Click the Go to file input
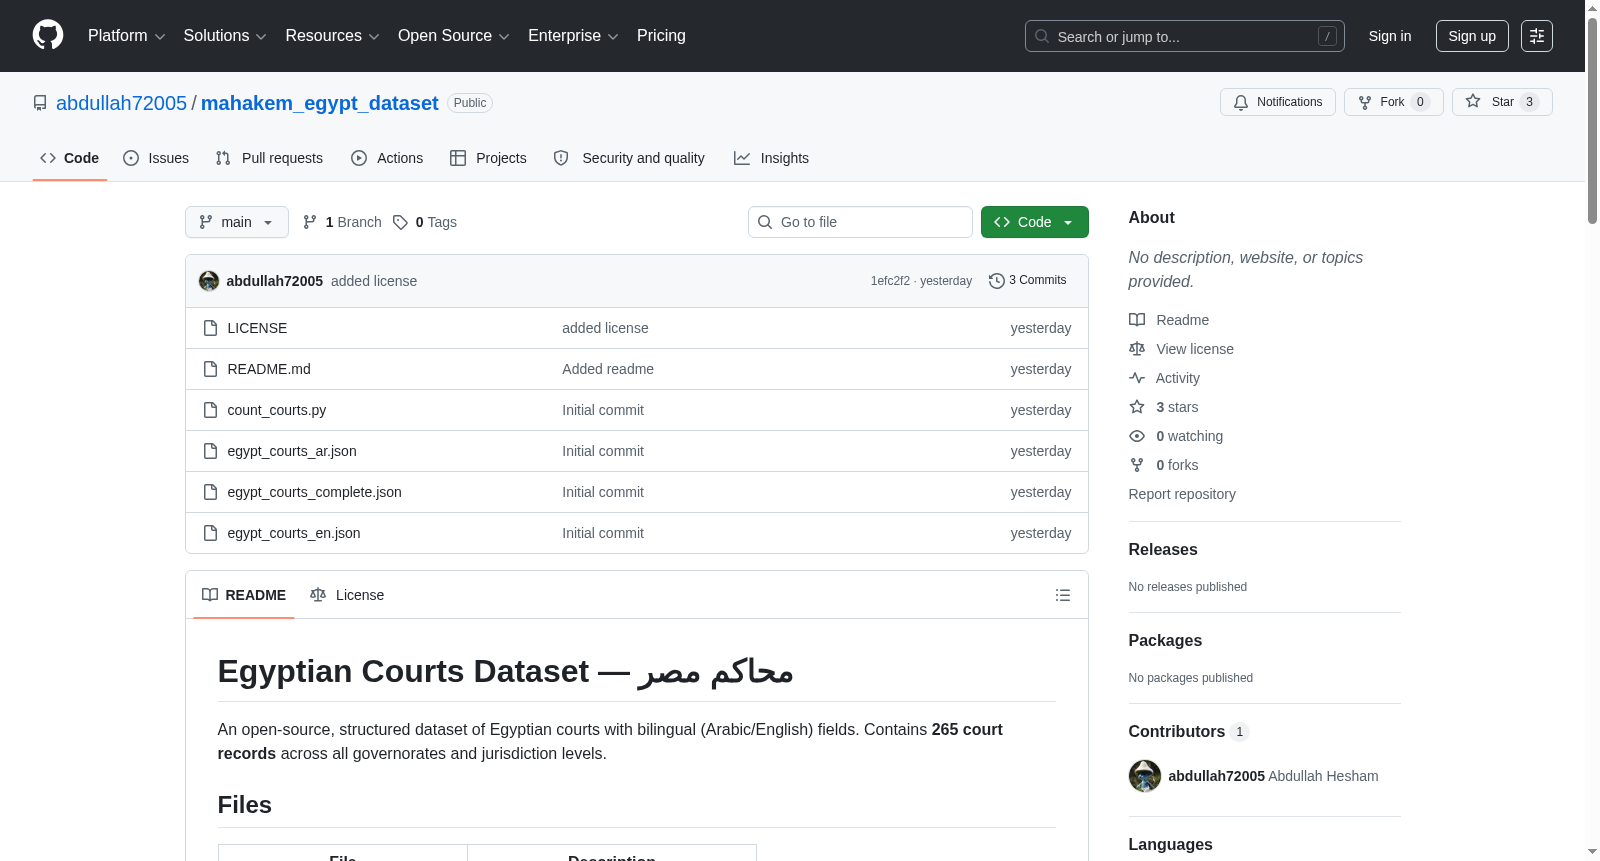Screen dimensions: 1600x861 (860, 222)
